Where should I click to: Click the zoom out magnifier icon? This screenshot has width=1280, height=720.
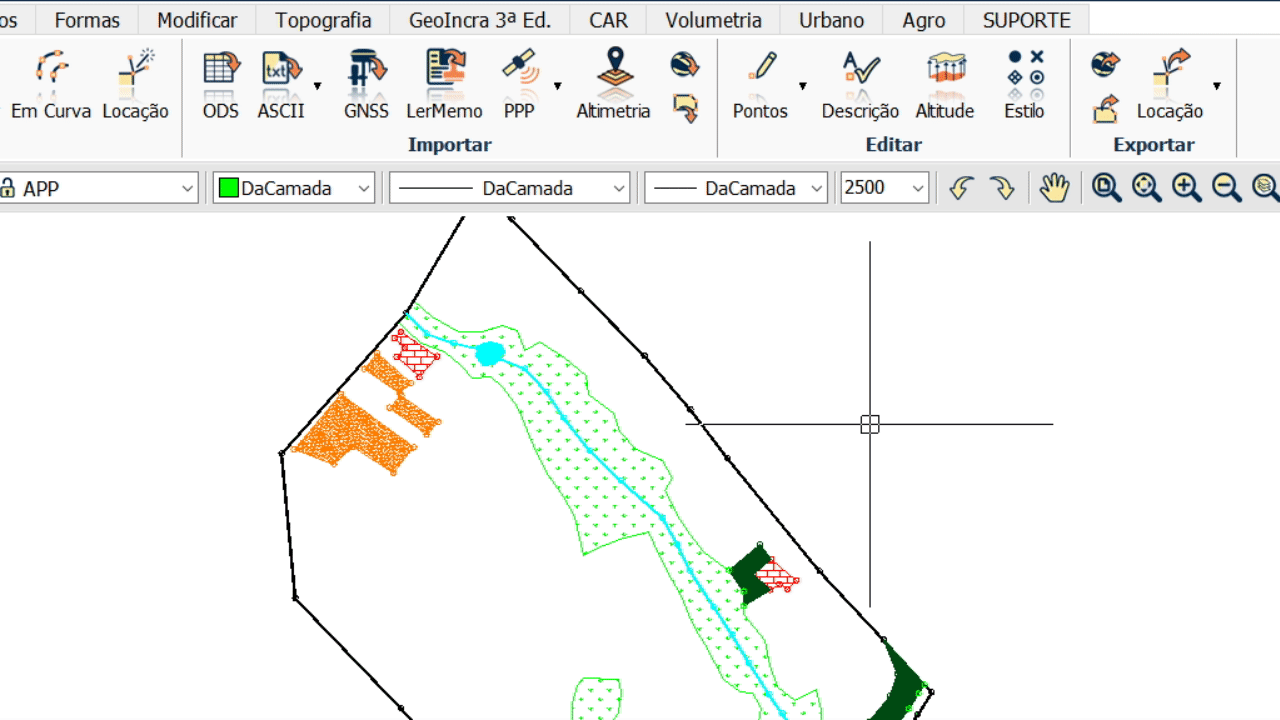[1226, 188]
